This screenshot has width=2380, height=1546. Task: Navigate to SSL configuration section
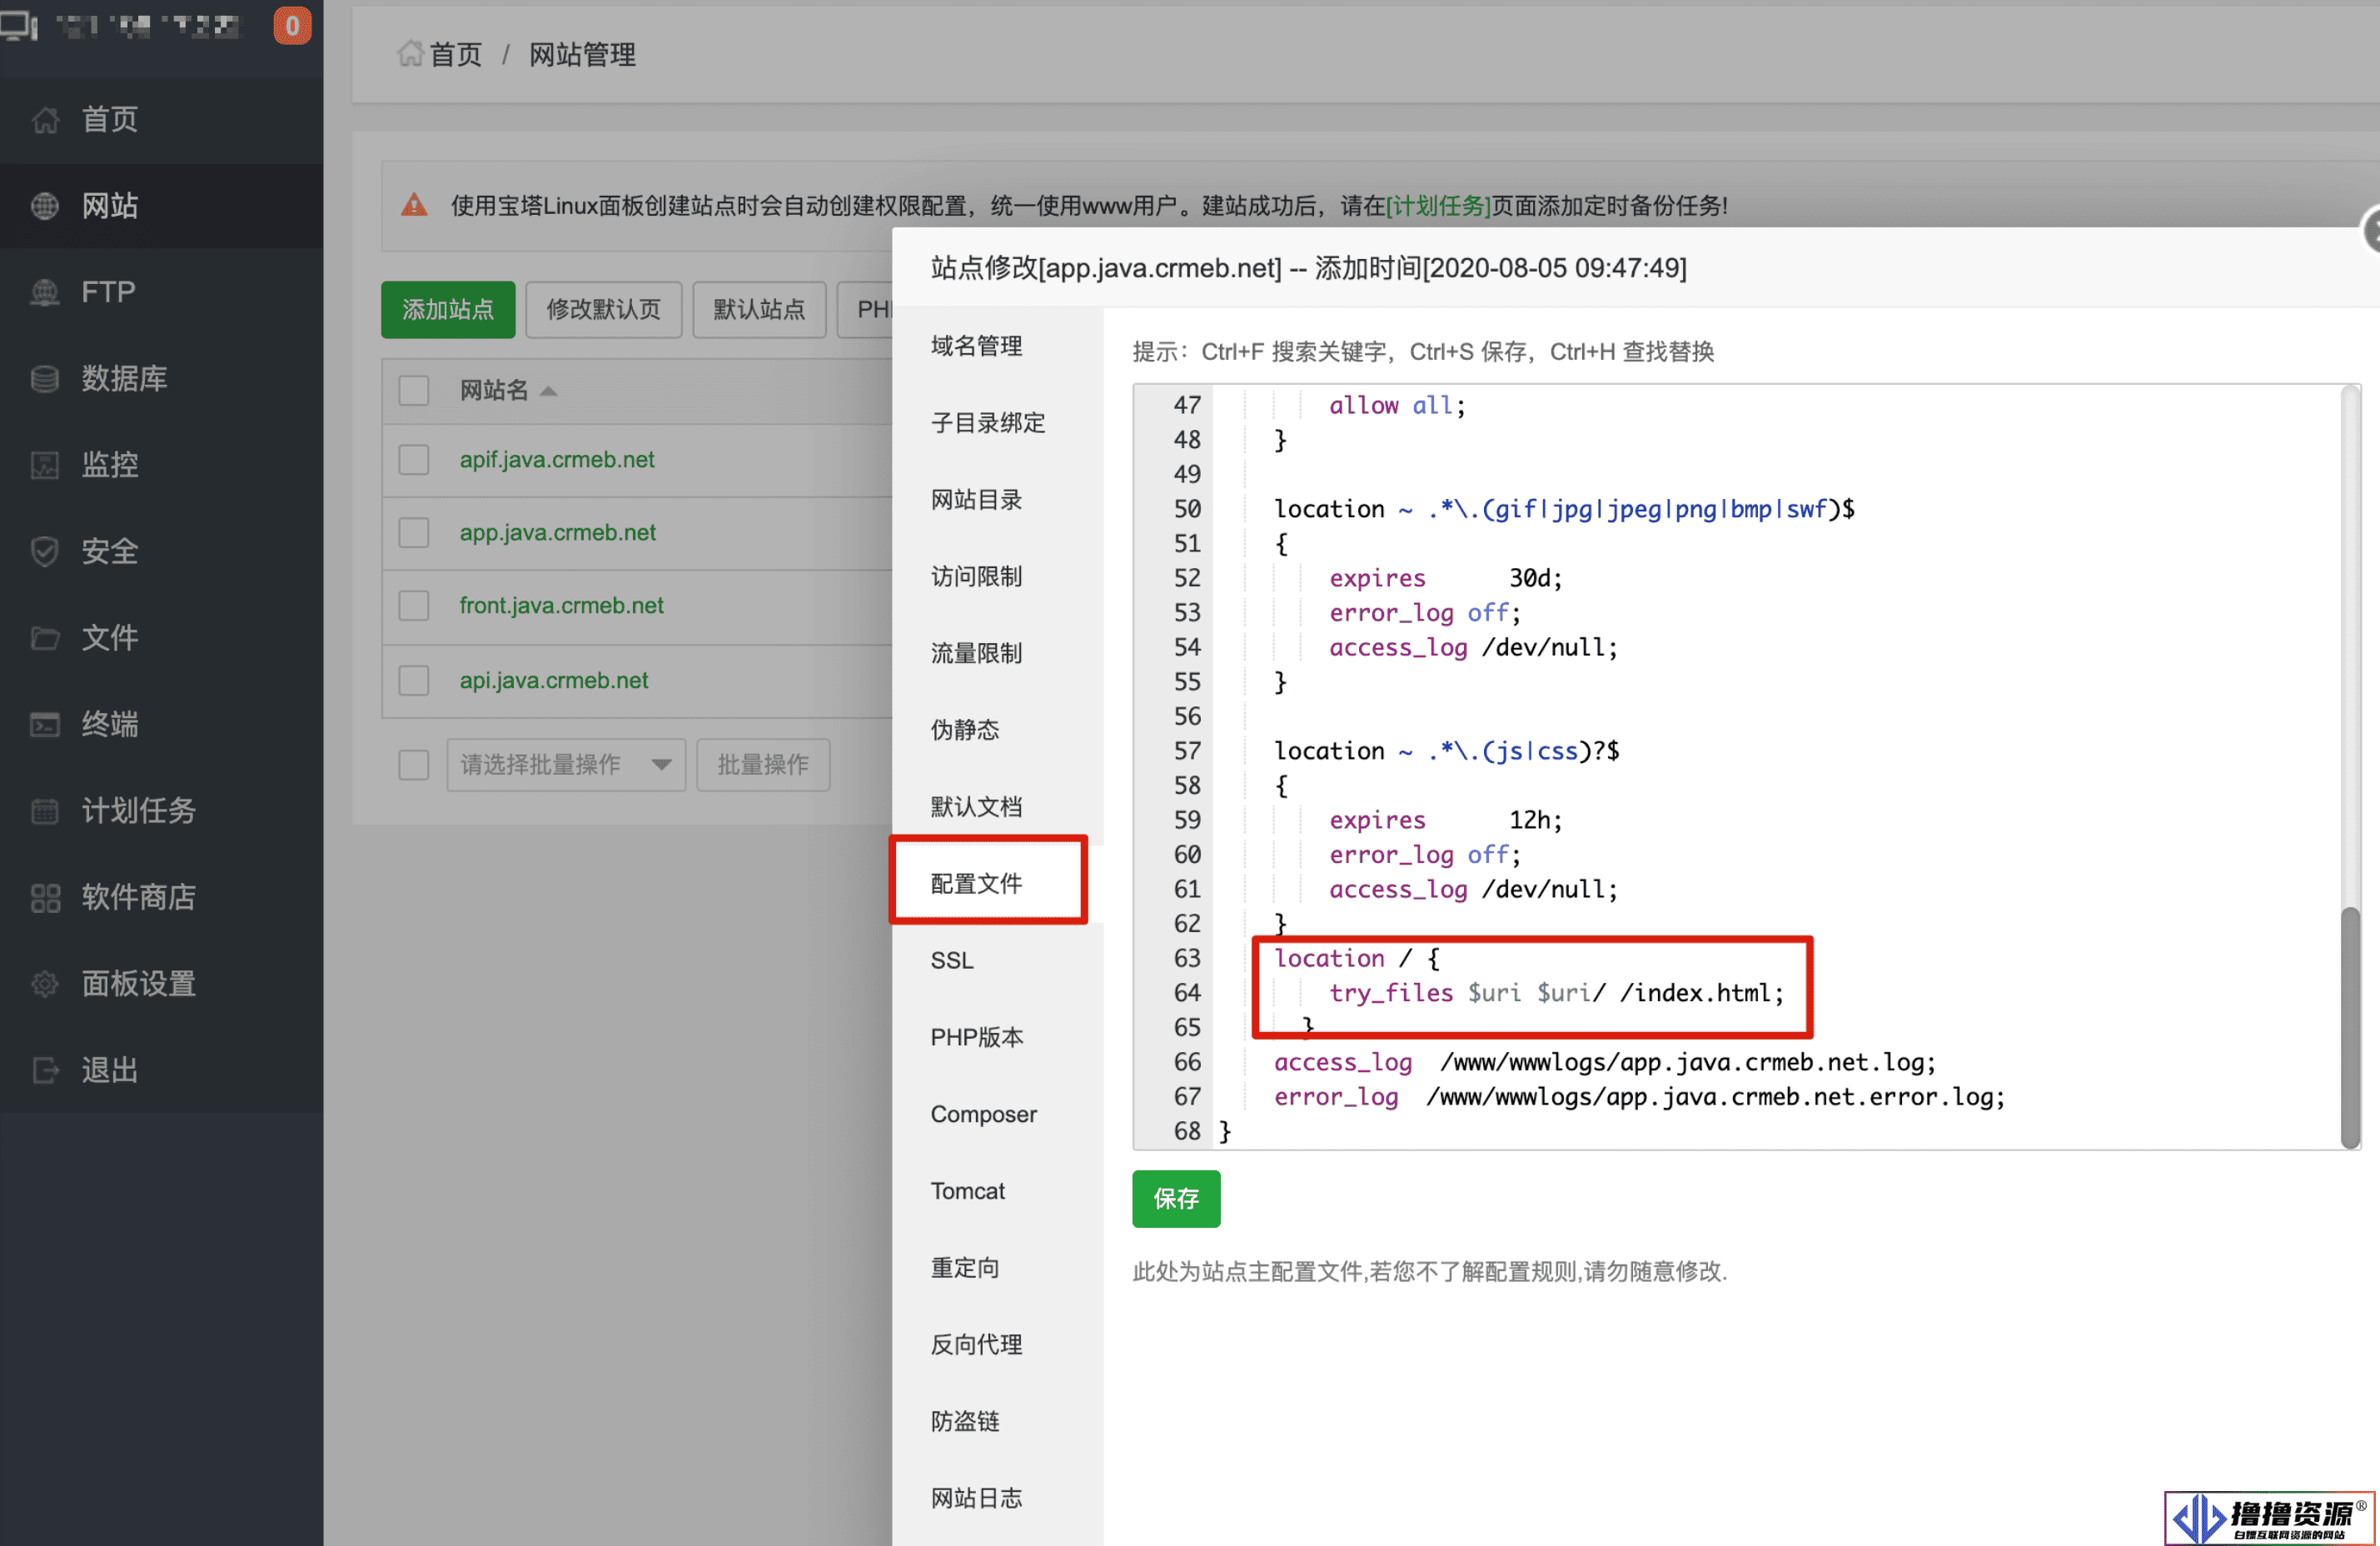(x=953, y=958)
